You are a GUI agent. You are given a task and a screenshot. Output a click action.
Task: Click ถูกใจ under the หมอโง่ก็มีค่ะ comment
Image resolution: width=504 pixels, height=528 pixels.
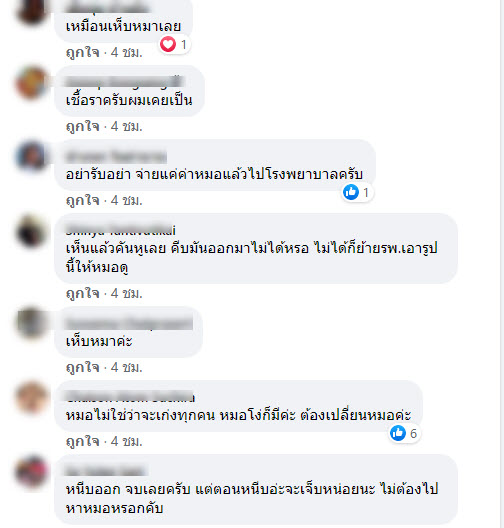[x=82, y=441]
